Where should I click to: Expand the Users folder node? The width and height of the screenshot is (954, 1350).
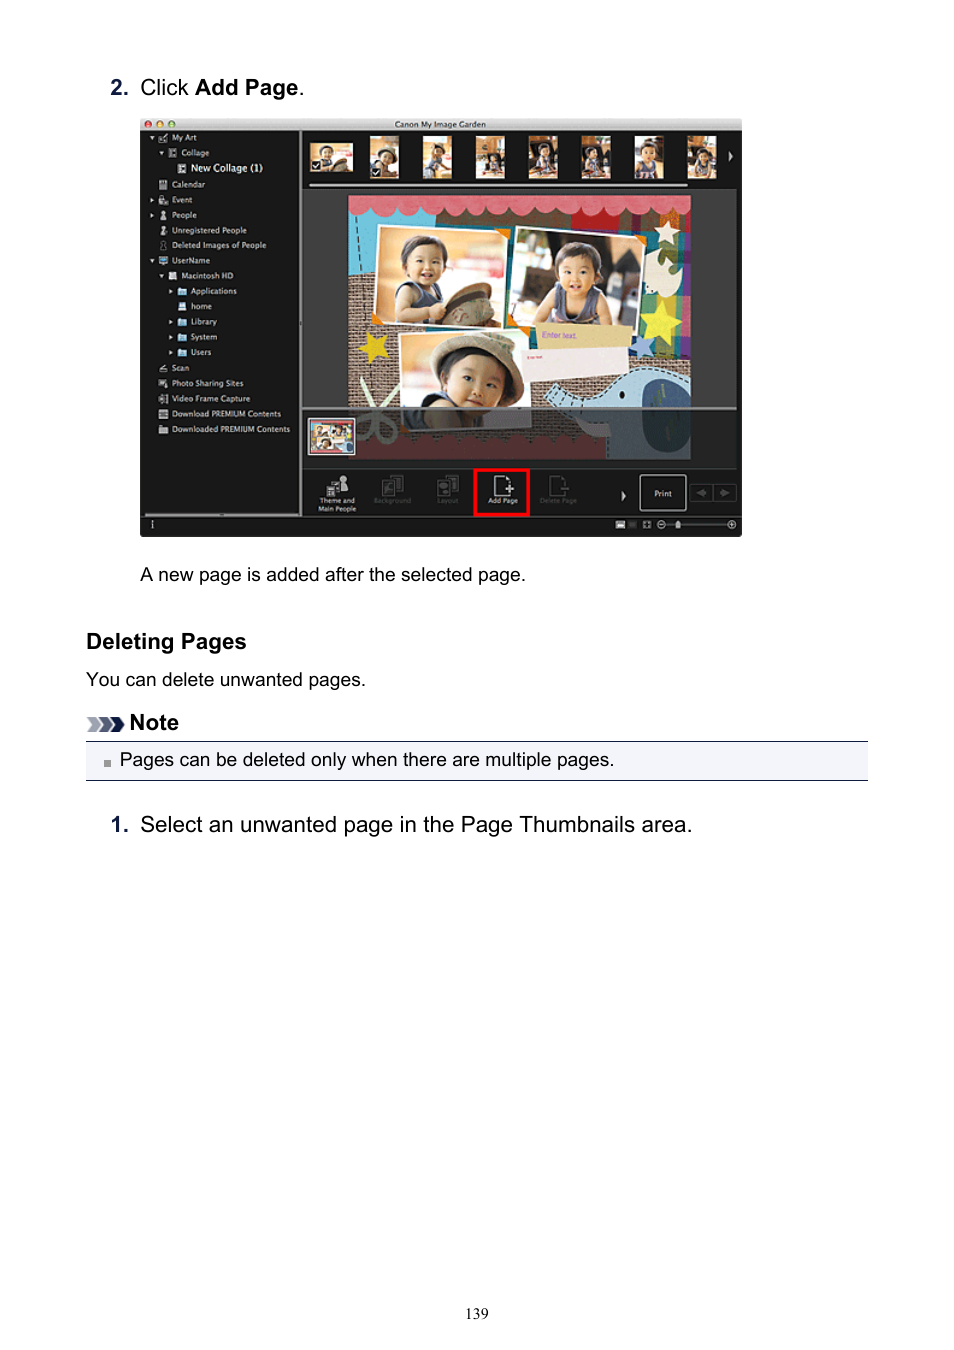[171, 352]
